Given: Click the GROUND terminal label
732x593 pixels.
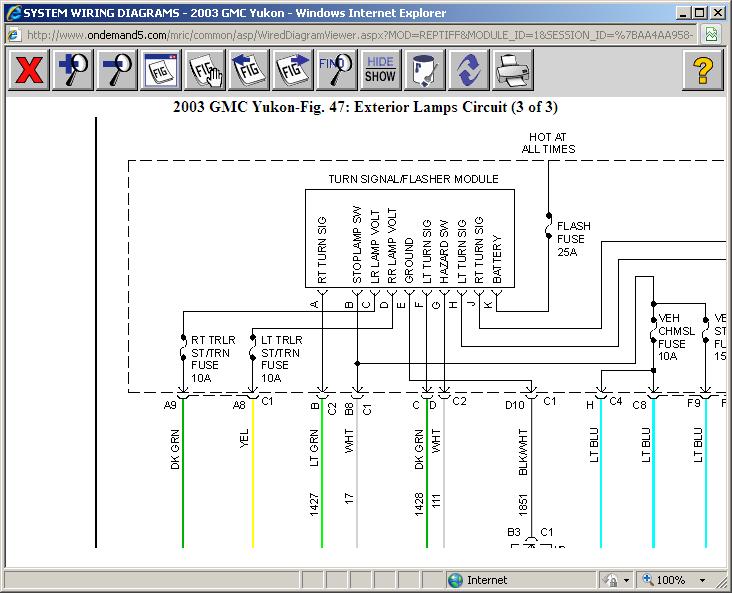Looking at the screenshot, I should point(409,261).
